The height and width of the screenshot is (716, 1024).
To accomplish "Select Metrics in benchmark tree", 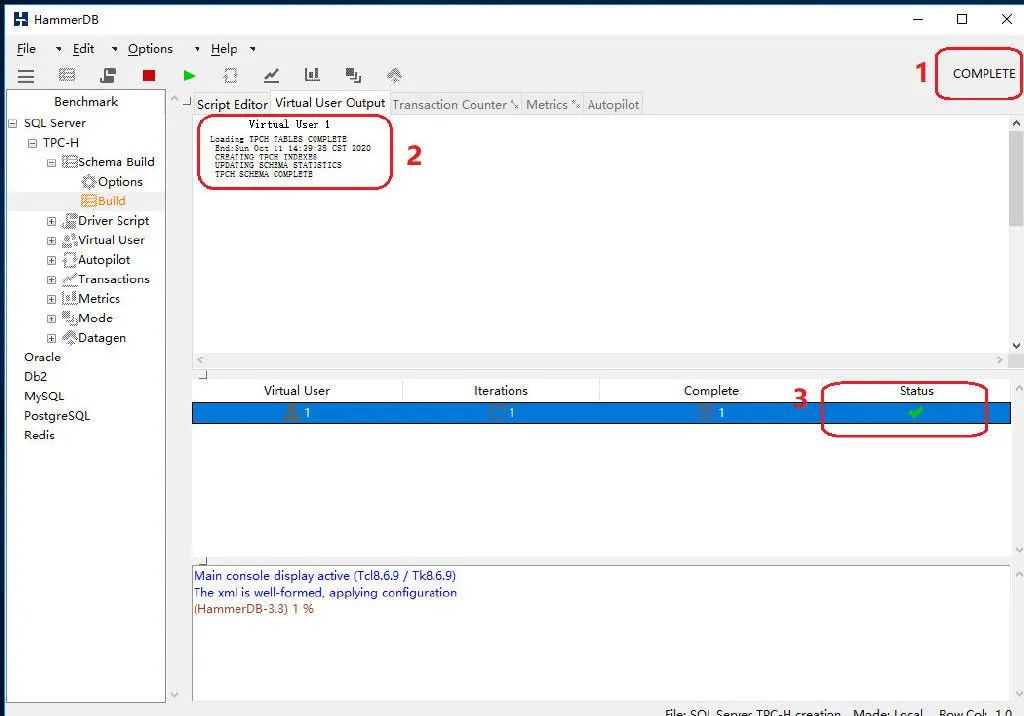I will pyautogui.click(x=99, y=299).
